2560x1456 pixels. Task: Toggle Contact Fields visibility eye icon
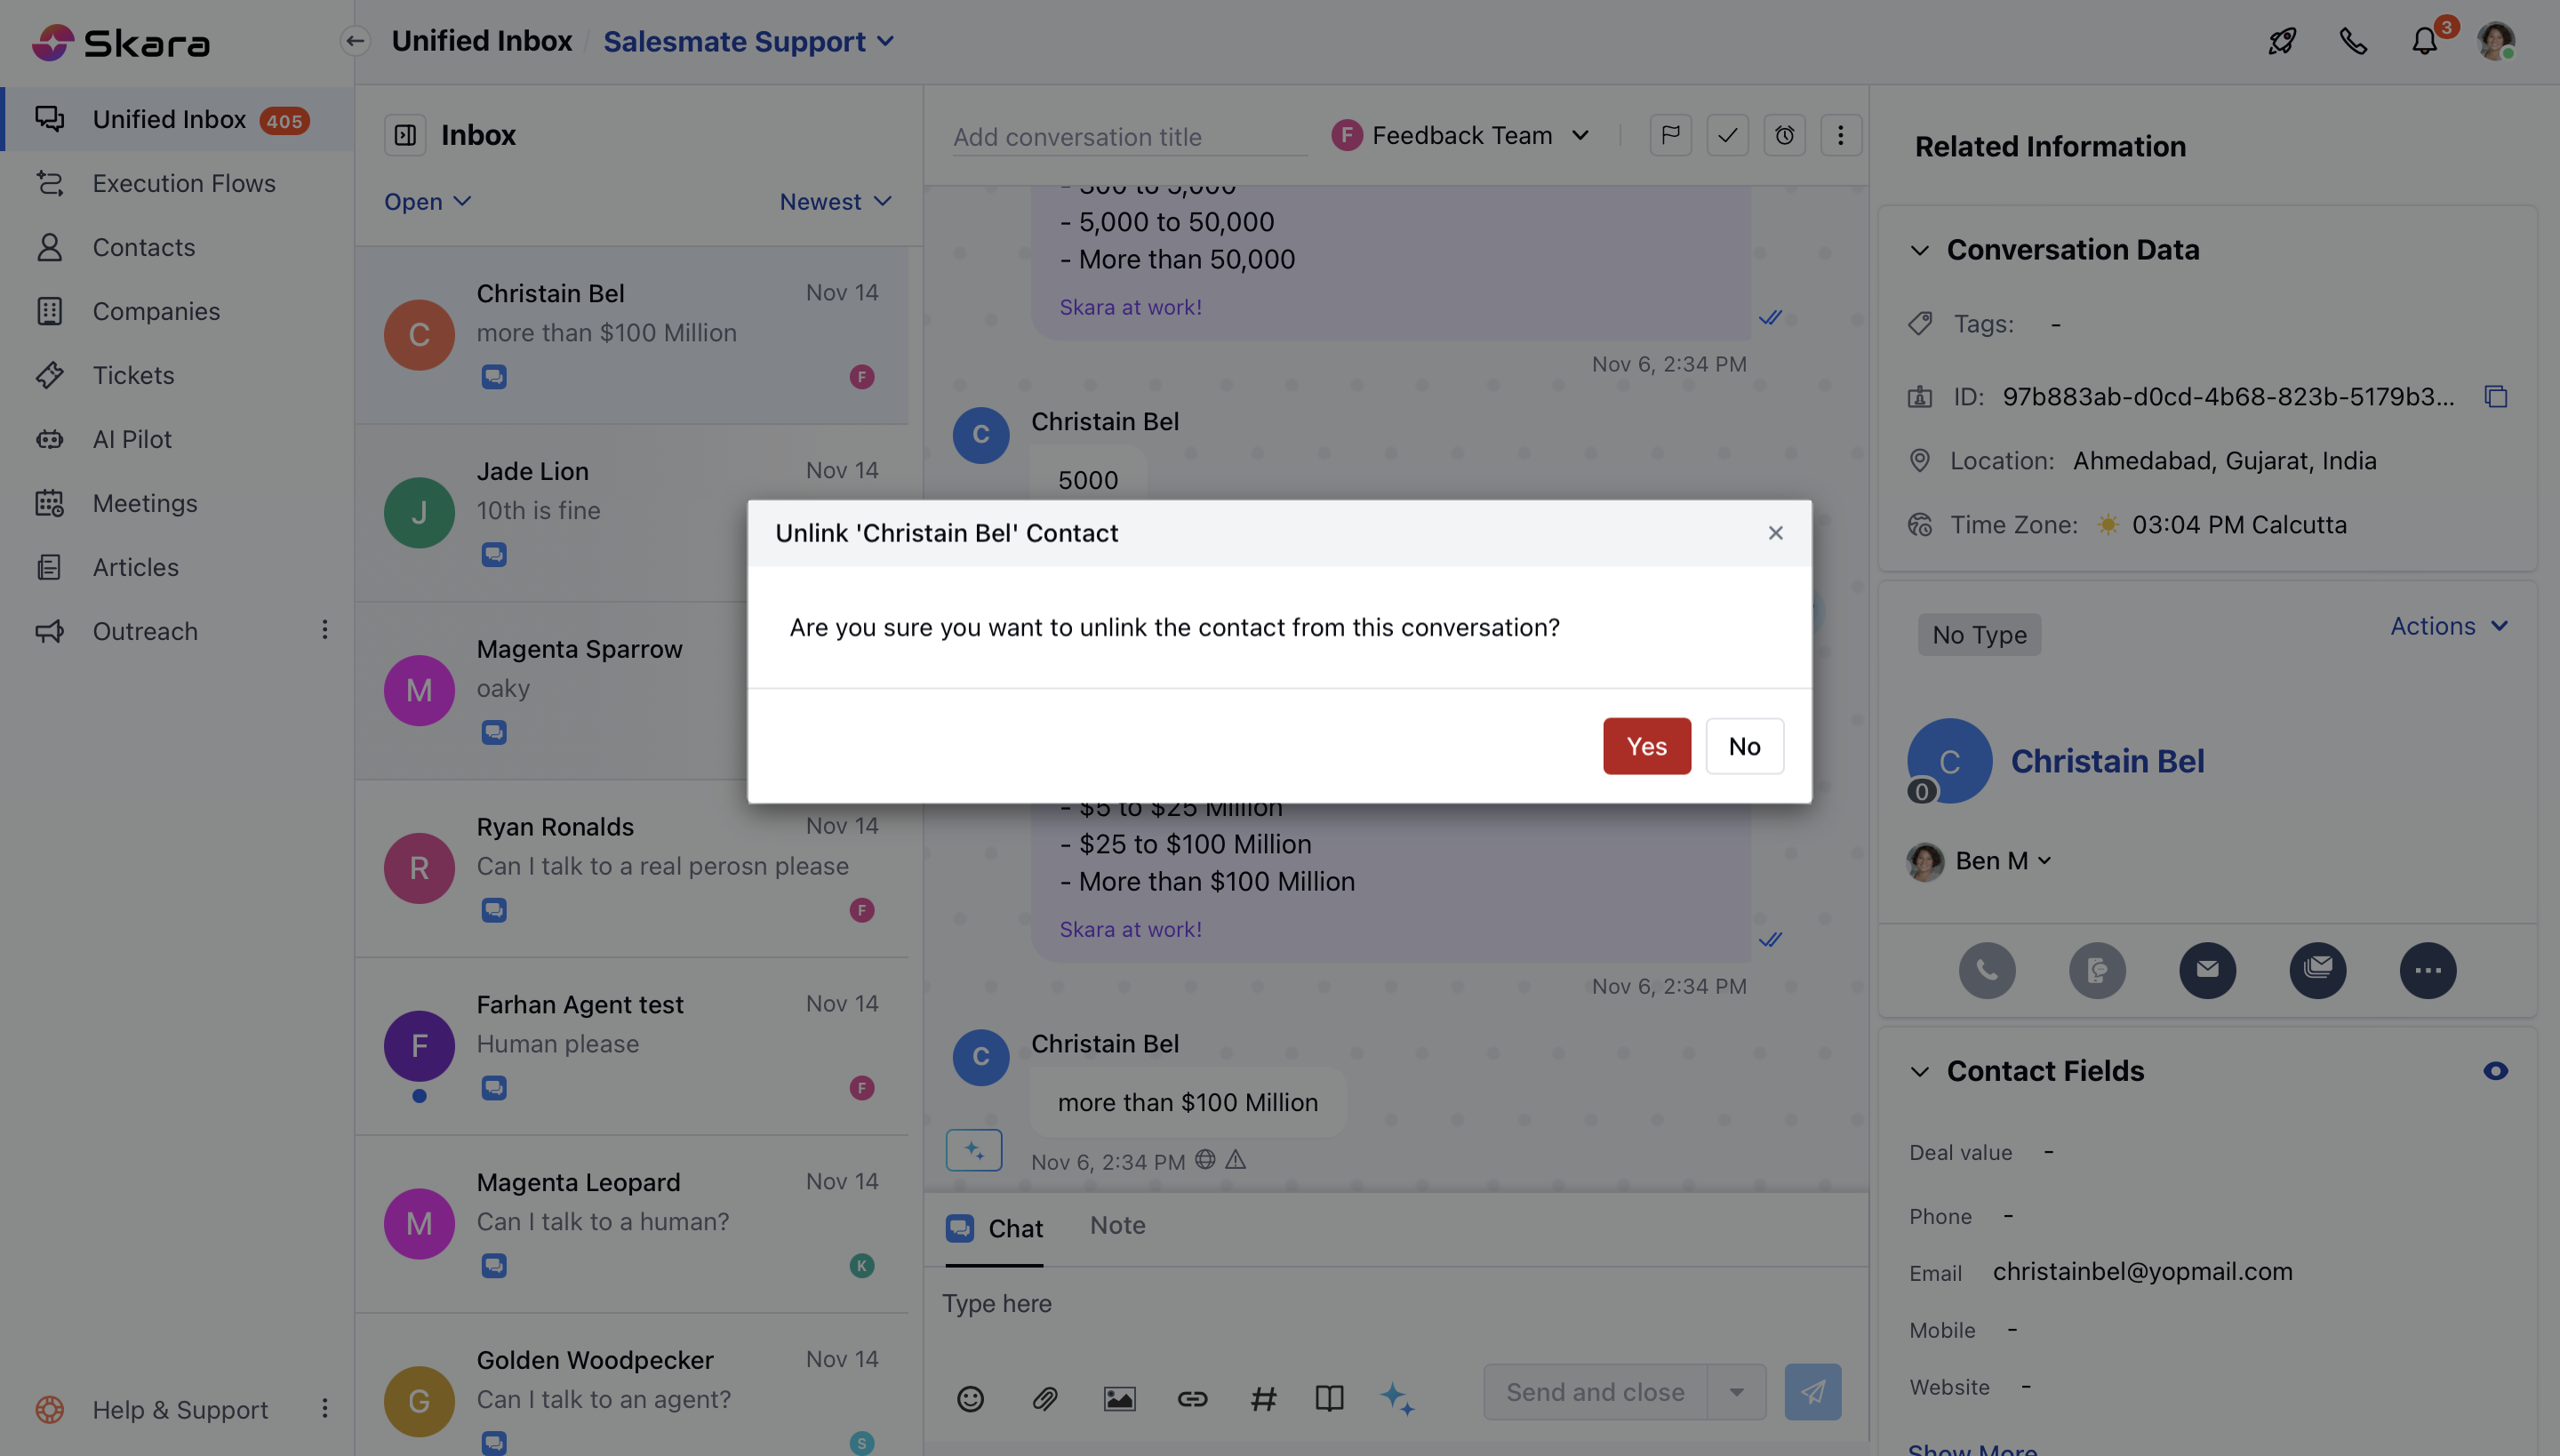pyautogui.click(x=2495, y=1071)
